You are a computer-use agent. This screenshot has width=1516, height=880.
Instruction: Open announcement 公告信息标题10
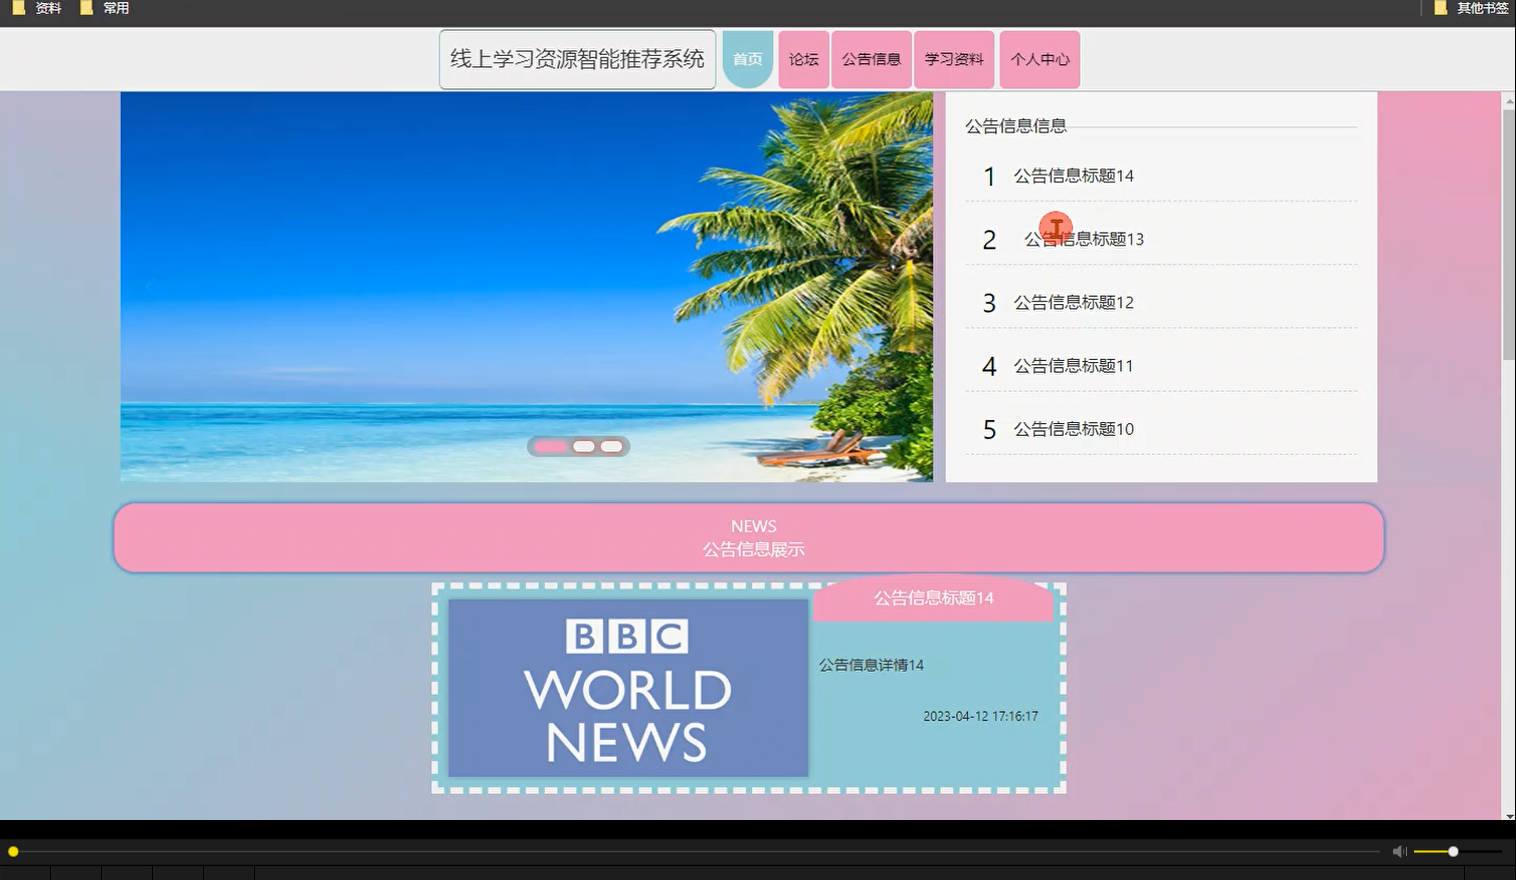[x=1073, y=428]
